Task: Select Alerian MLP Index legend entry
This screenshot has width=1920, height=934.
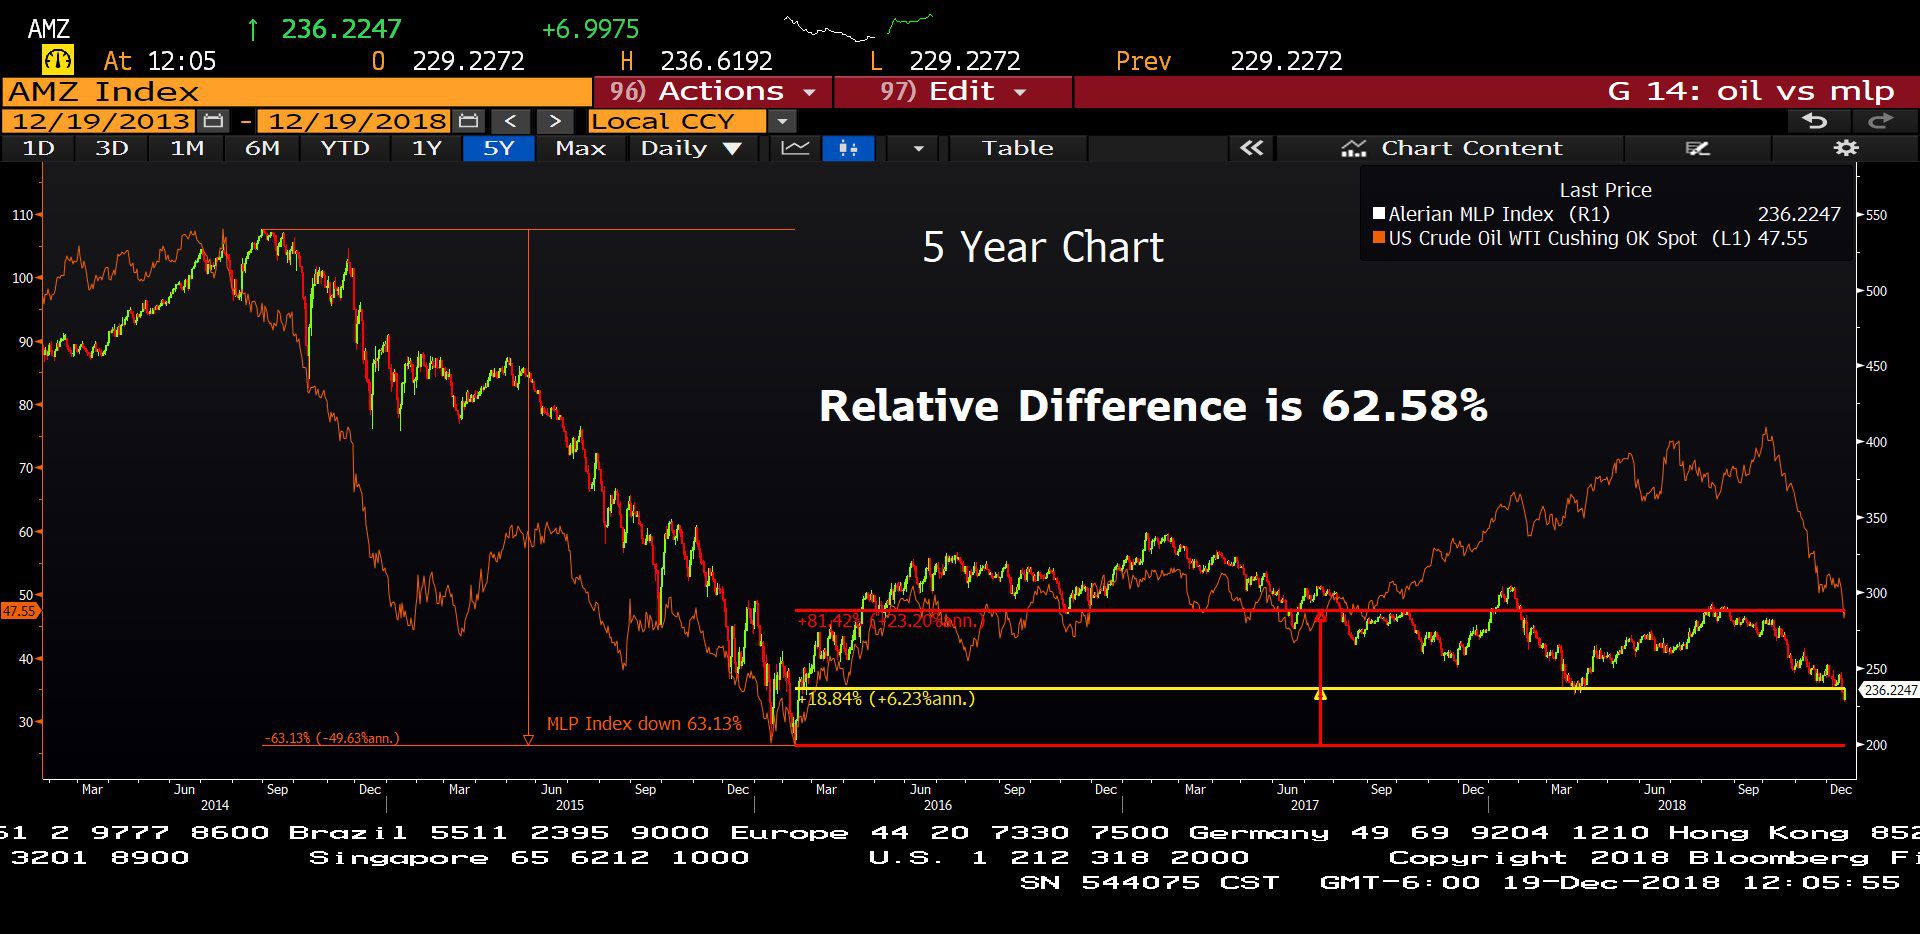Action: tap(1607, 214)
